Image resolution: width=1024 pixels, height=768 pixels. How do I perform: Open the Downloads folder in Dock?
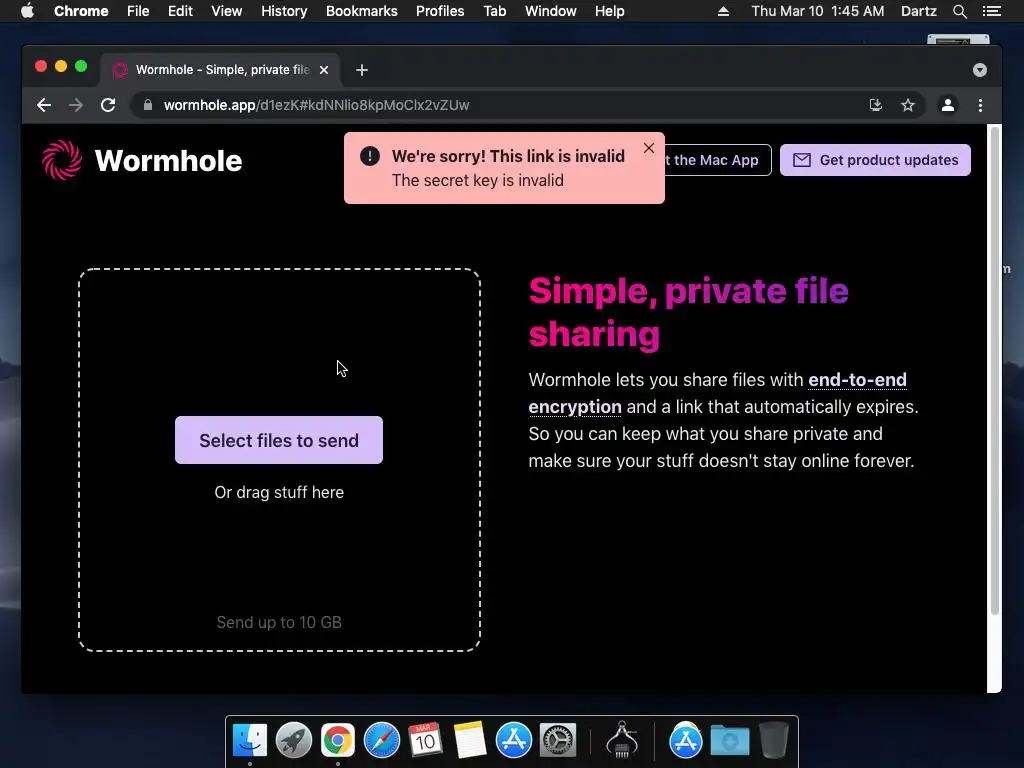[729, 741]
